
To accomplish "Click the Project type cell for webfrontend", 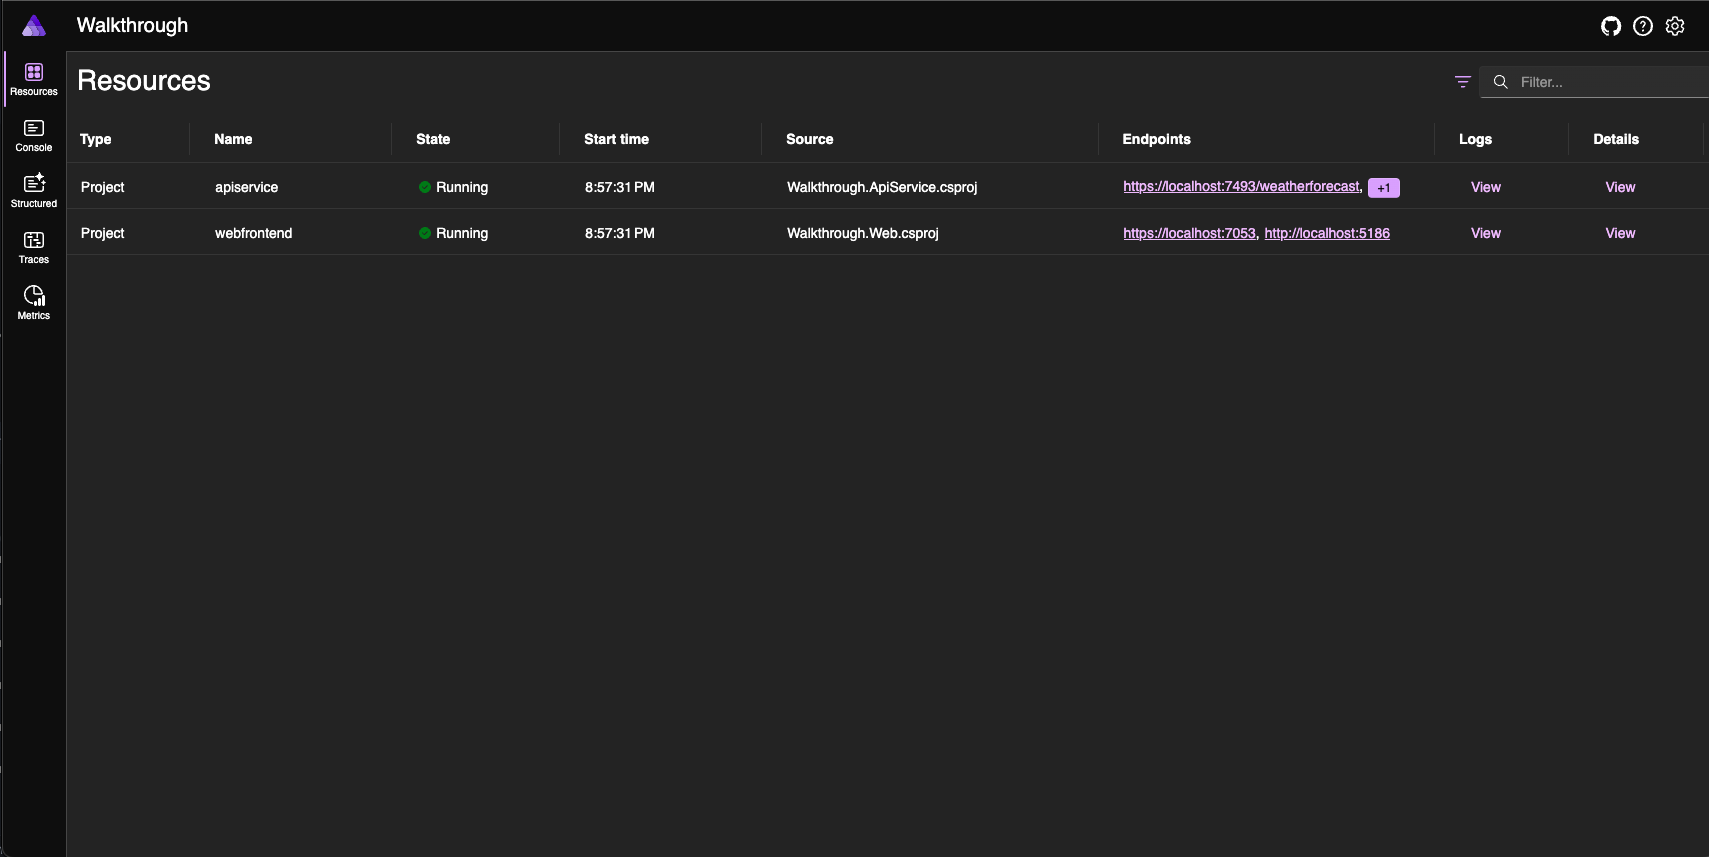I will 103,233.
